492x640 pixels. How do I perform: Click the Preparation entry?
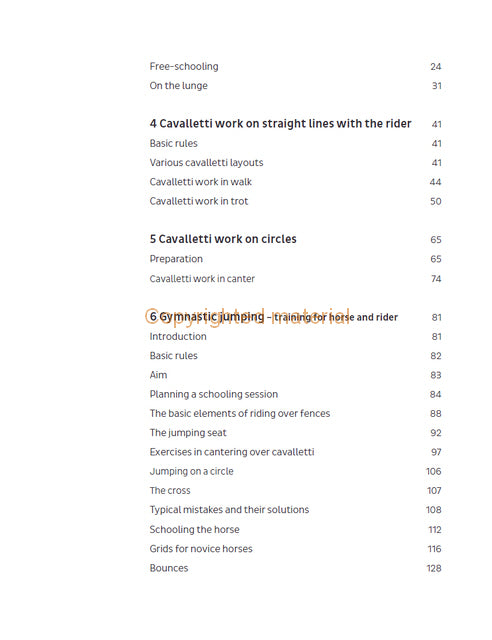(176, 259)
